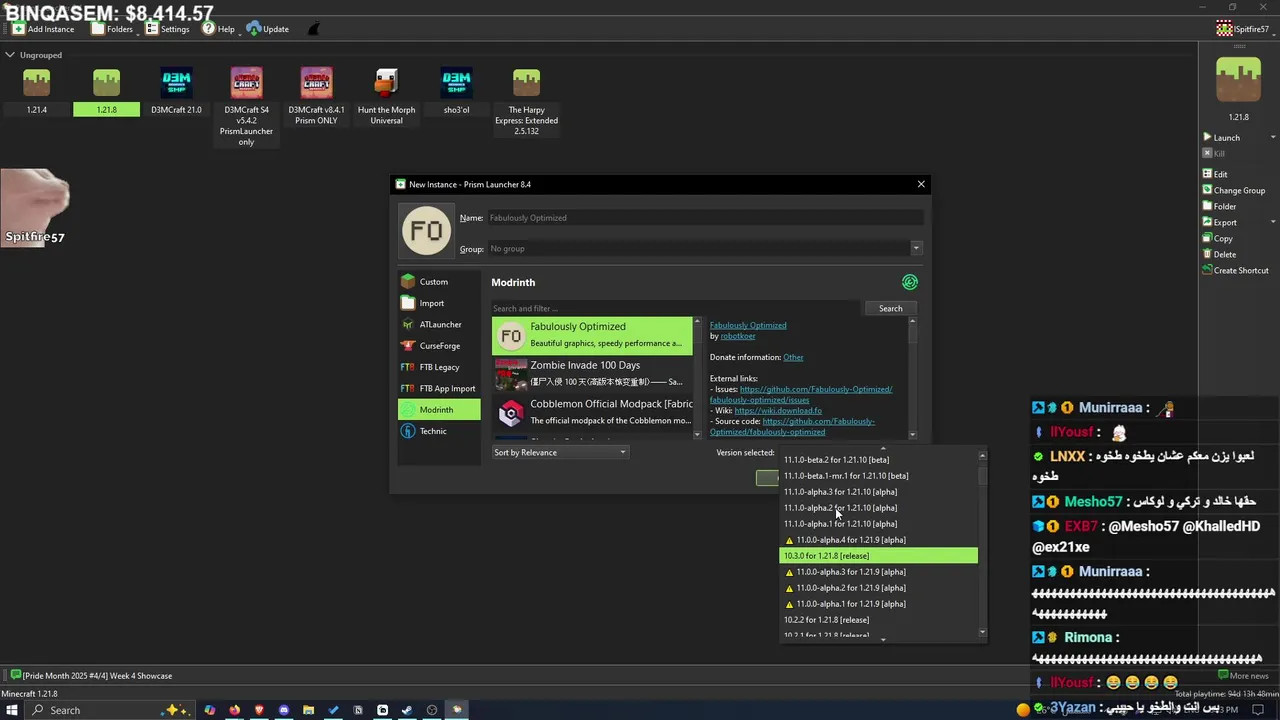Screen dimensions: 1280x720
Task: Select the Zombie Invade 100 Days modpack
Action: tap(593, 374)
